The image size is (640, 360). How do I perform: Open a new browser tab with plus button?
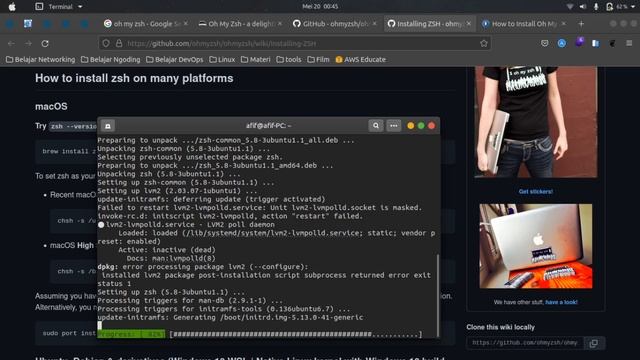click(x=581, y=24)
